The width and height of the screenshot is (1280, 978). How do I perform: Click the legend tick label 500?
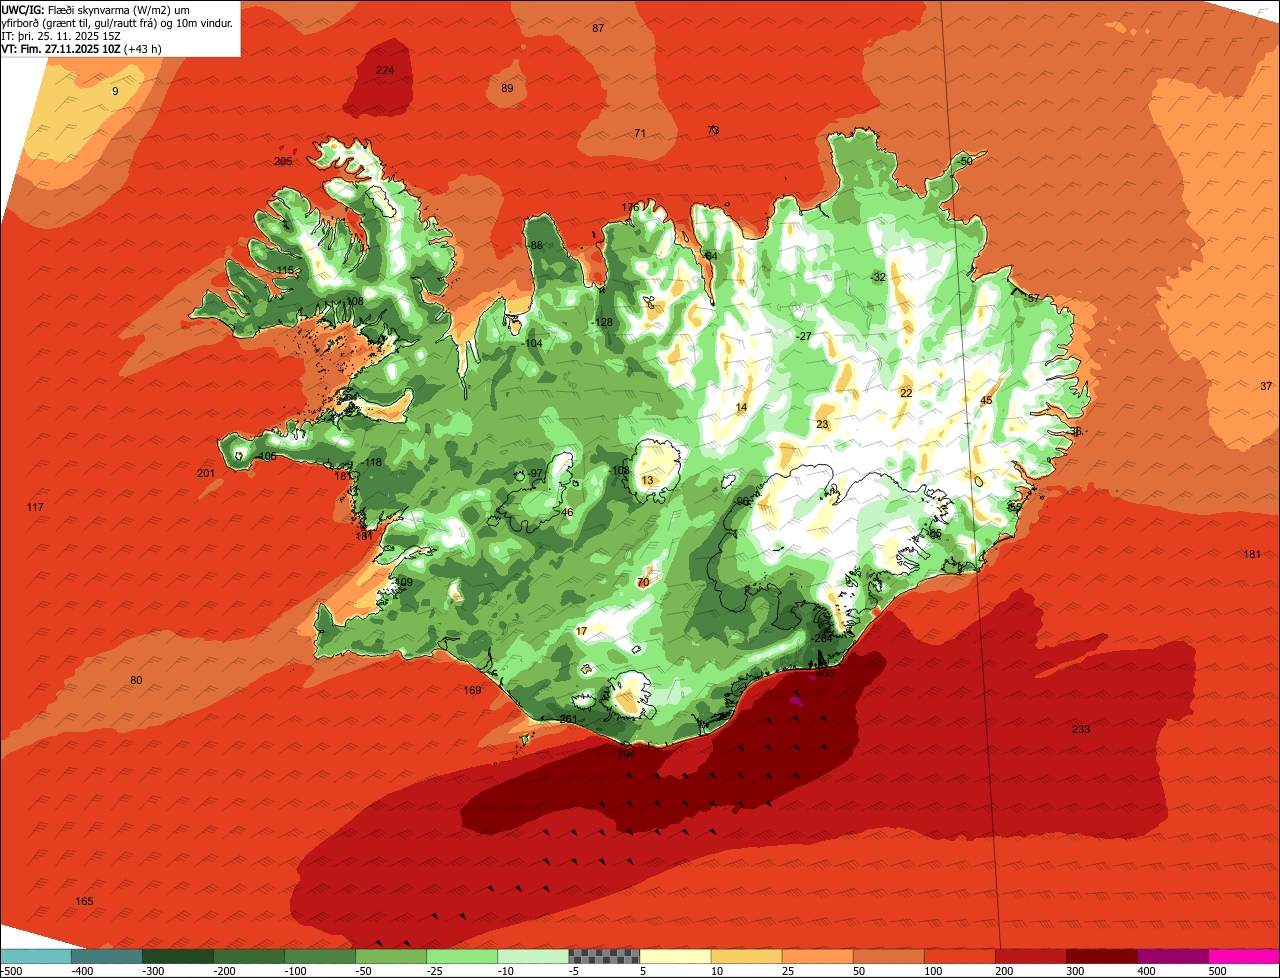point(1217,970)
